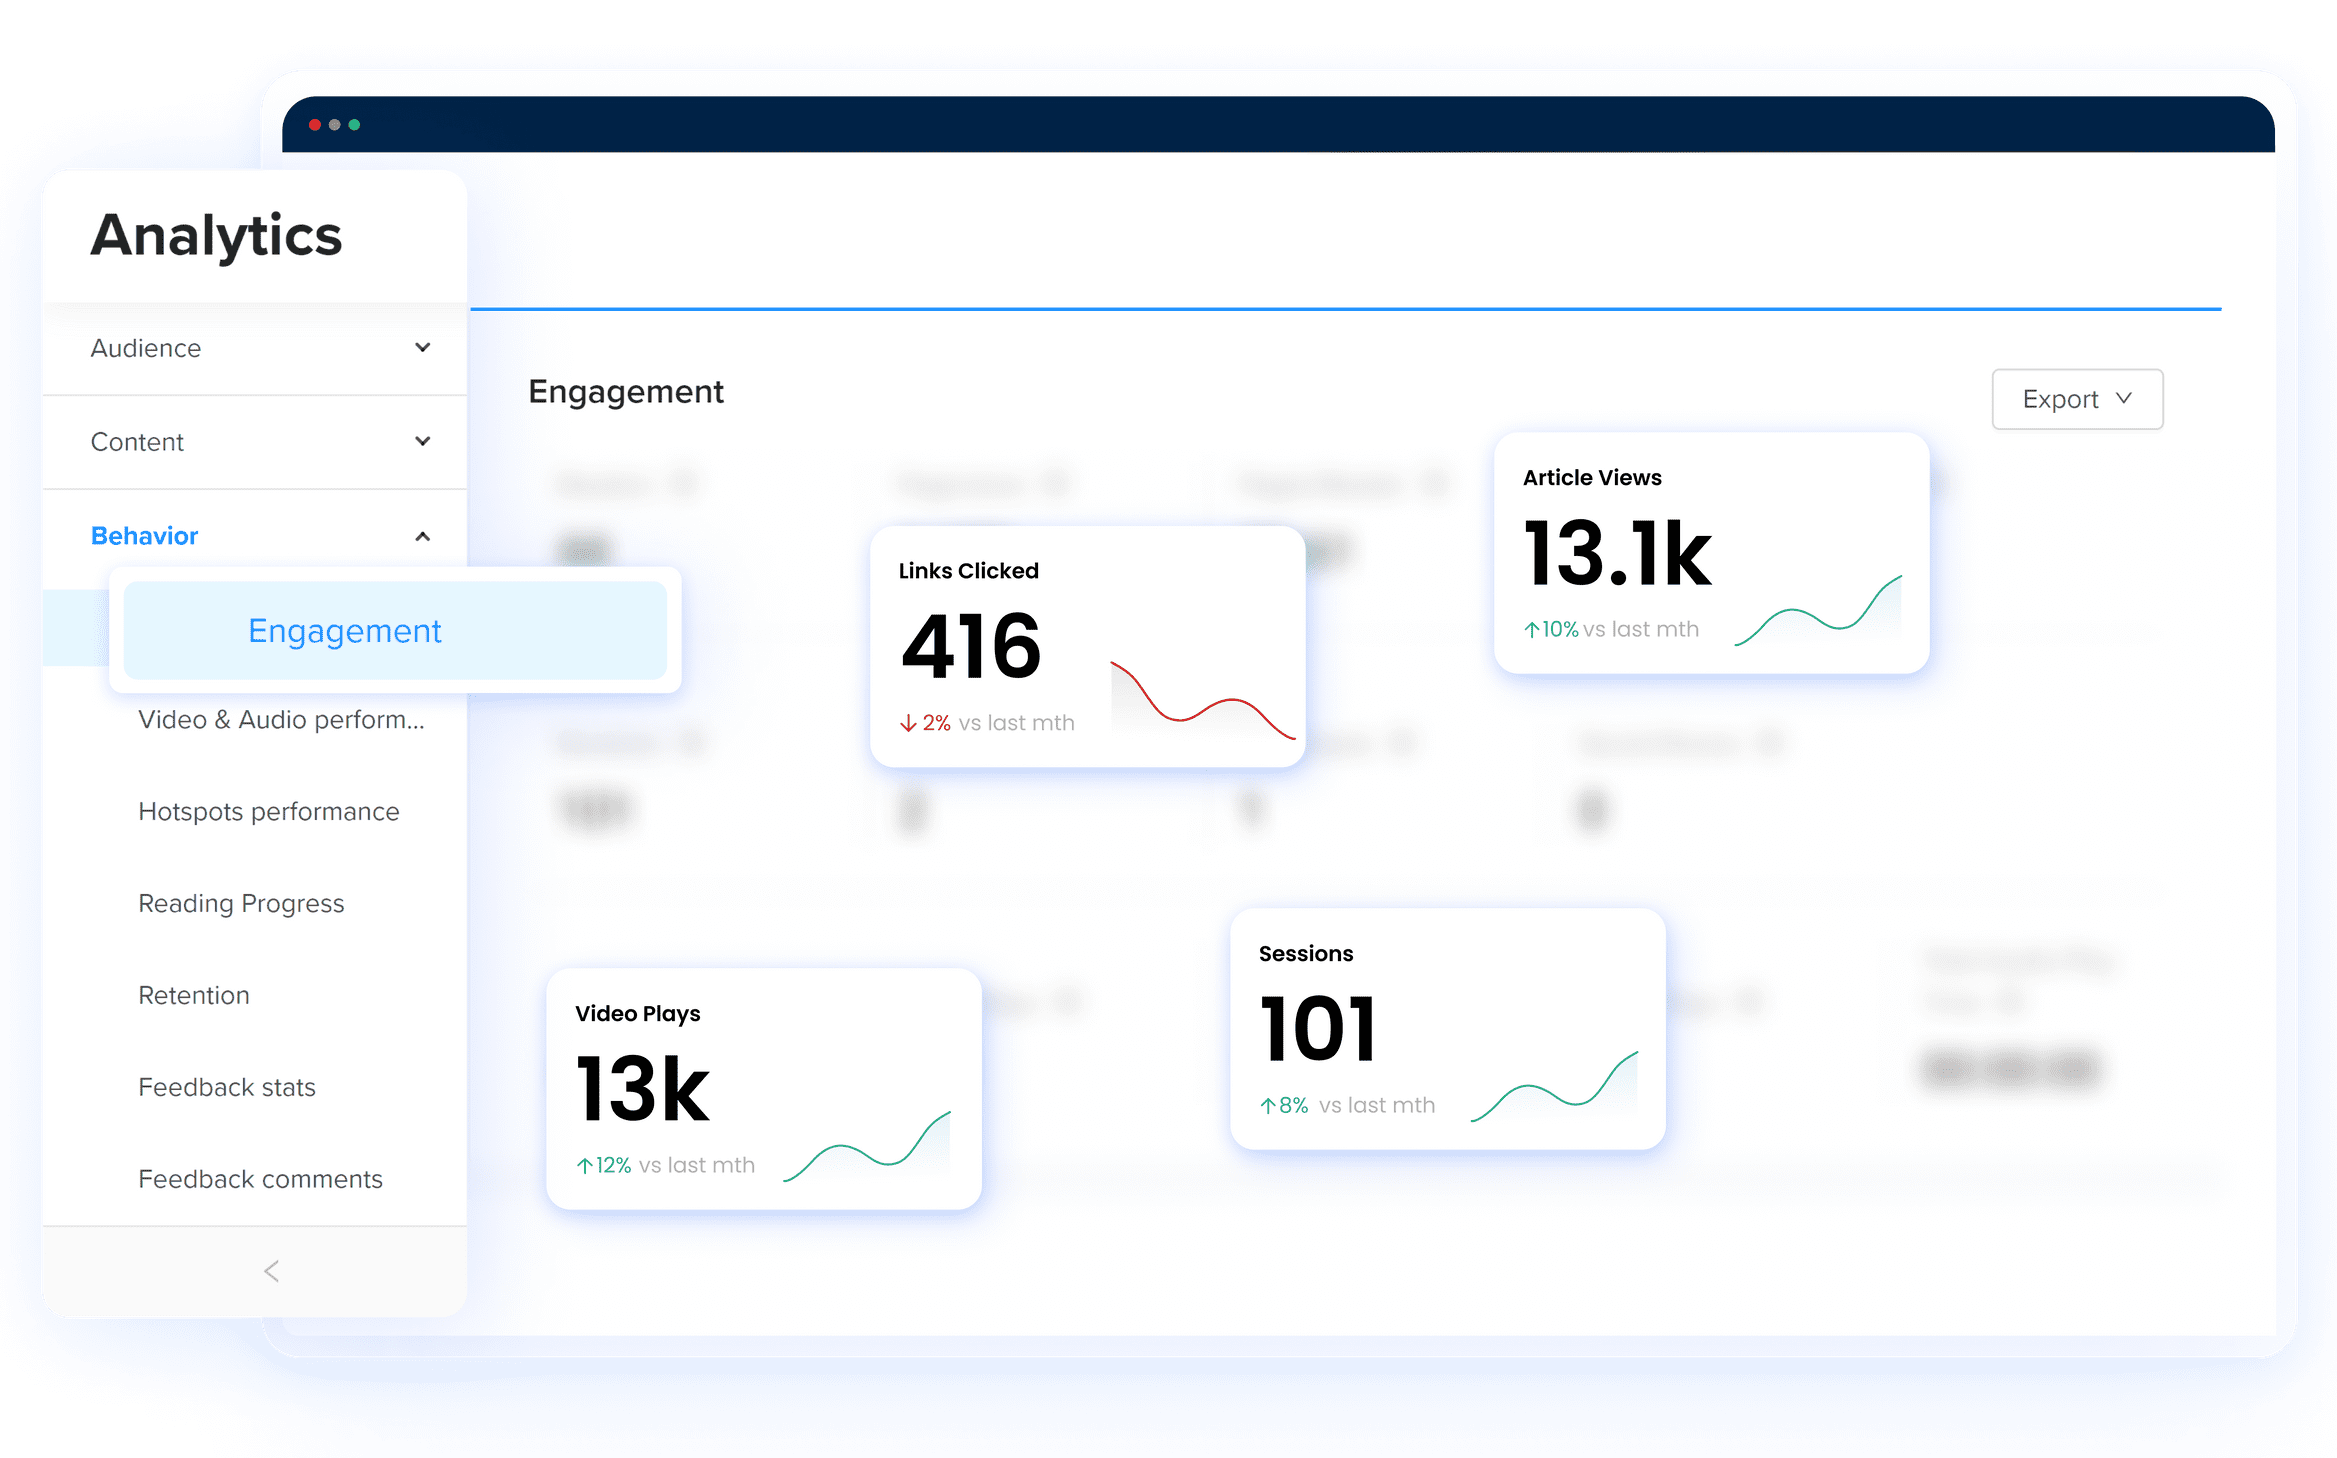Image resolution: width=2337 pixels, height=1458 pixels.
Task: Open Feedback stats page
Action: point(227,1087)
